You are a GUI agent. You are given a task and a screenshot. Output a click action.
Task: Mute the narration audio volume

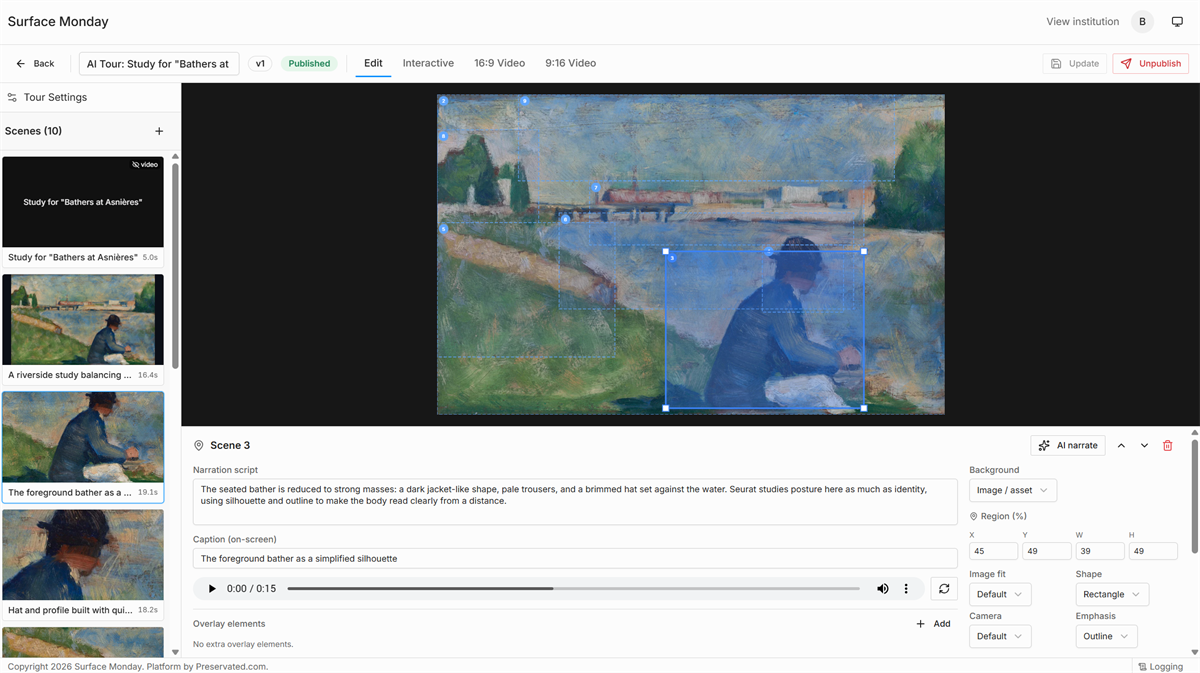[x=882, y=589]
